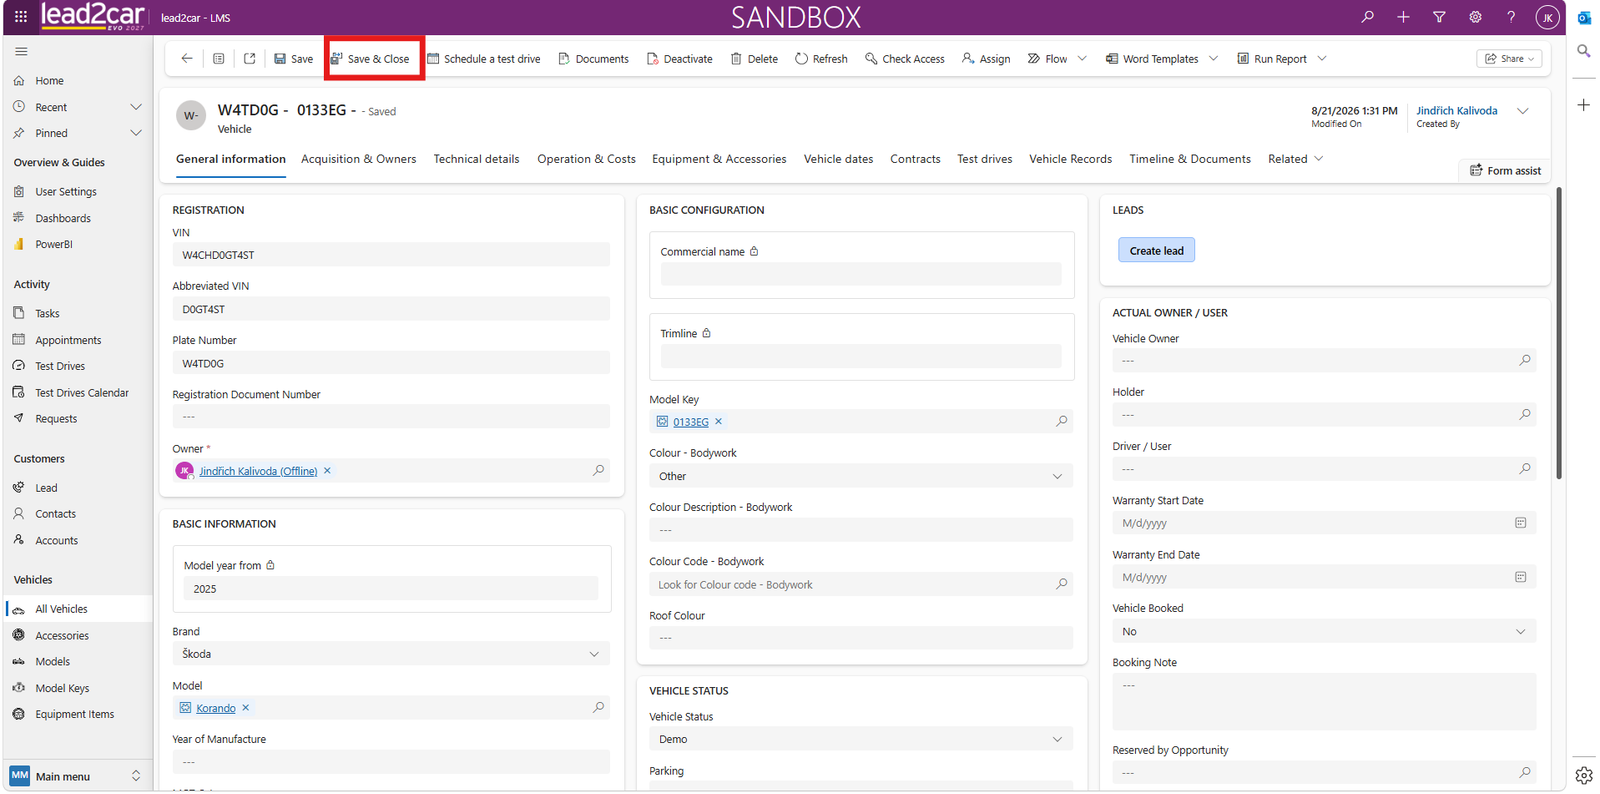Open the Related tab menu
The height and width of the screenshot is (794, 1600).
point(1295,159)
